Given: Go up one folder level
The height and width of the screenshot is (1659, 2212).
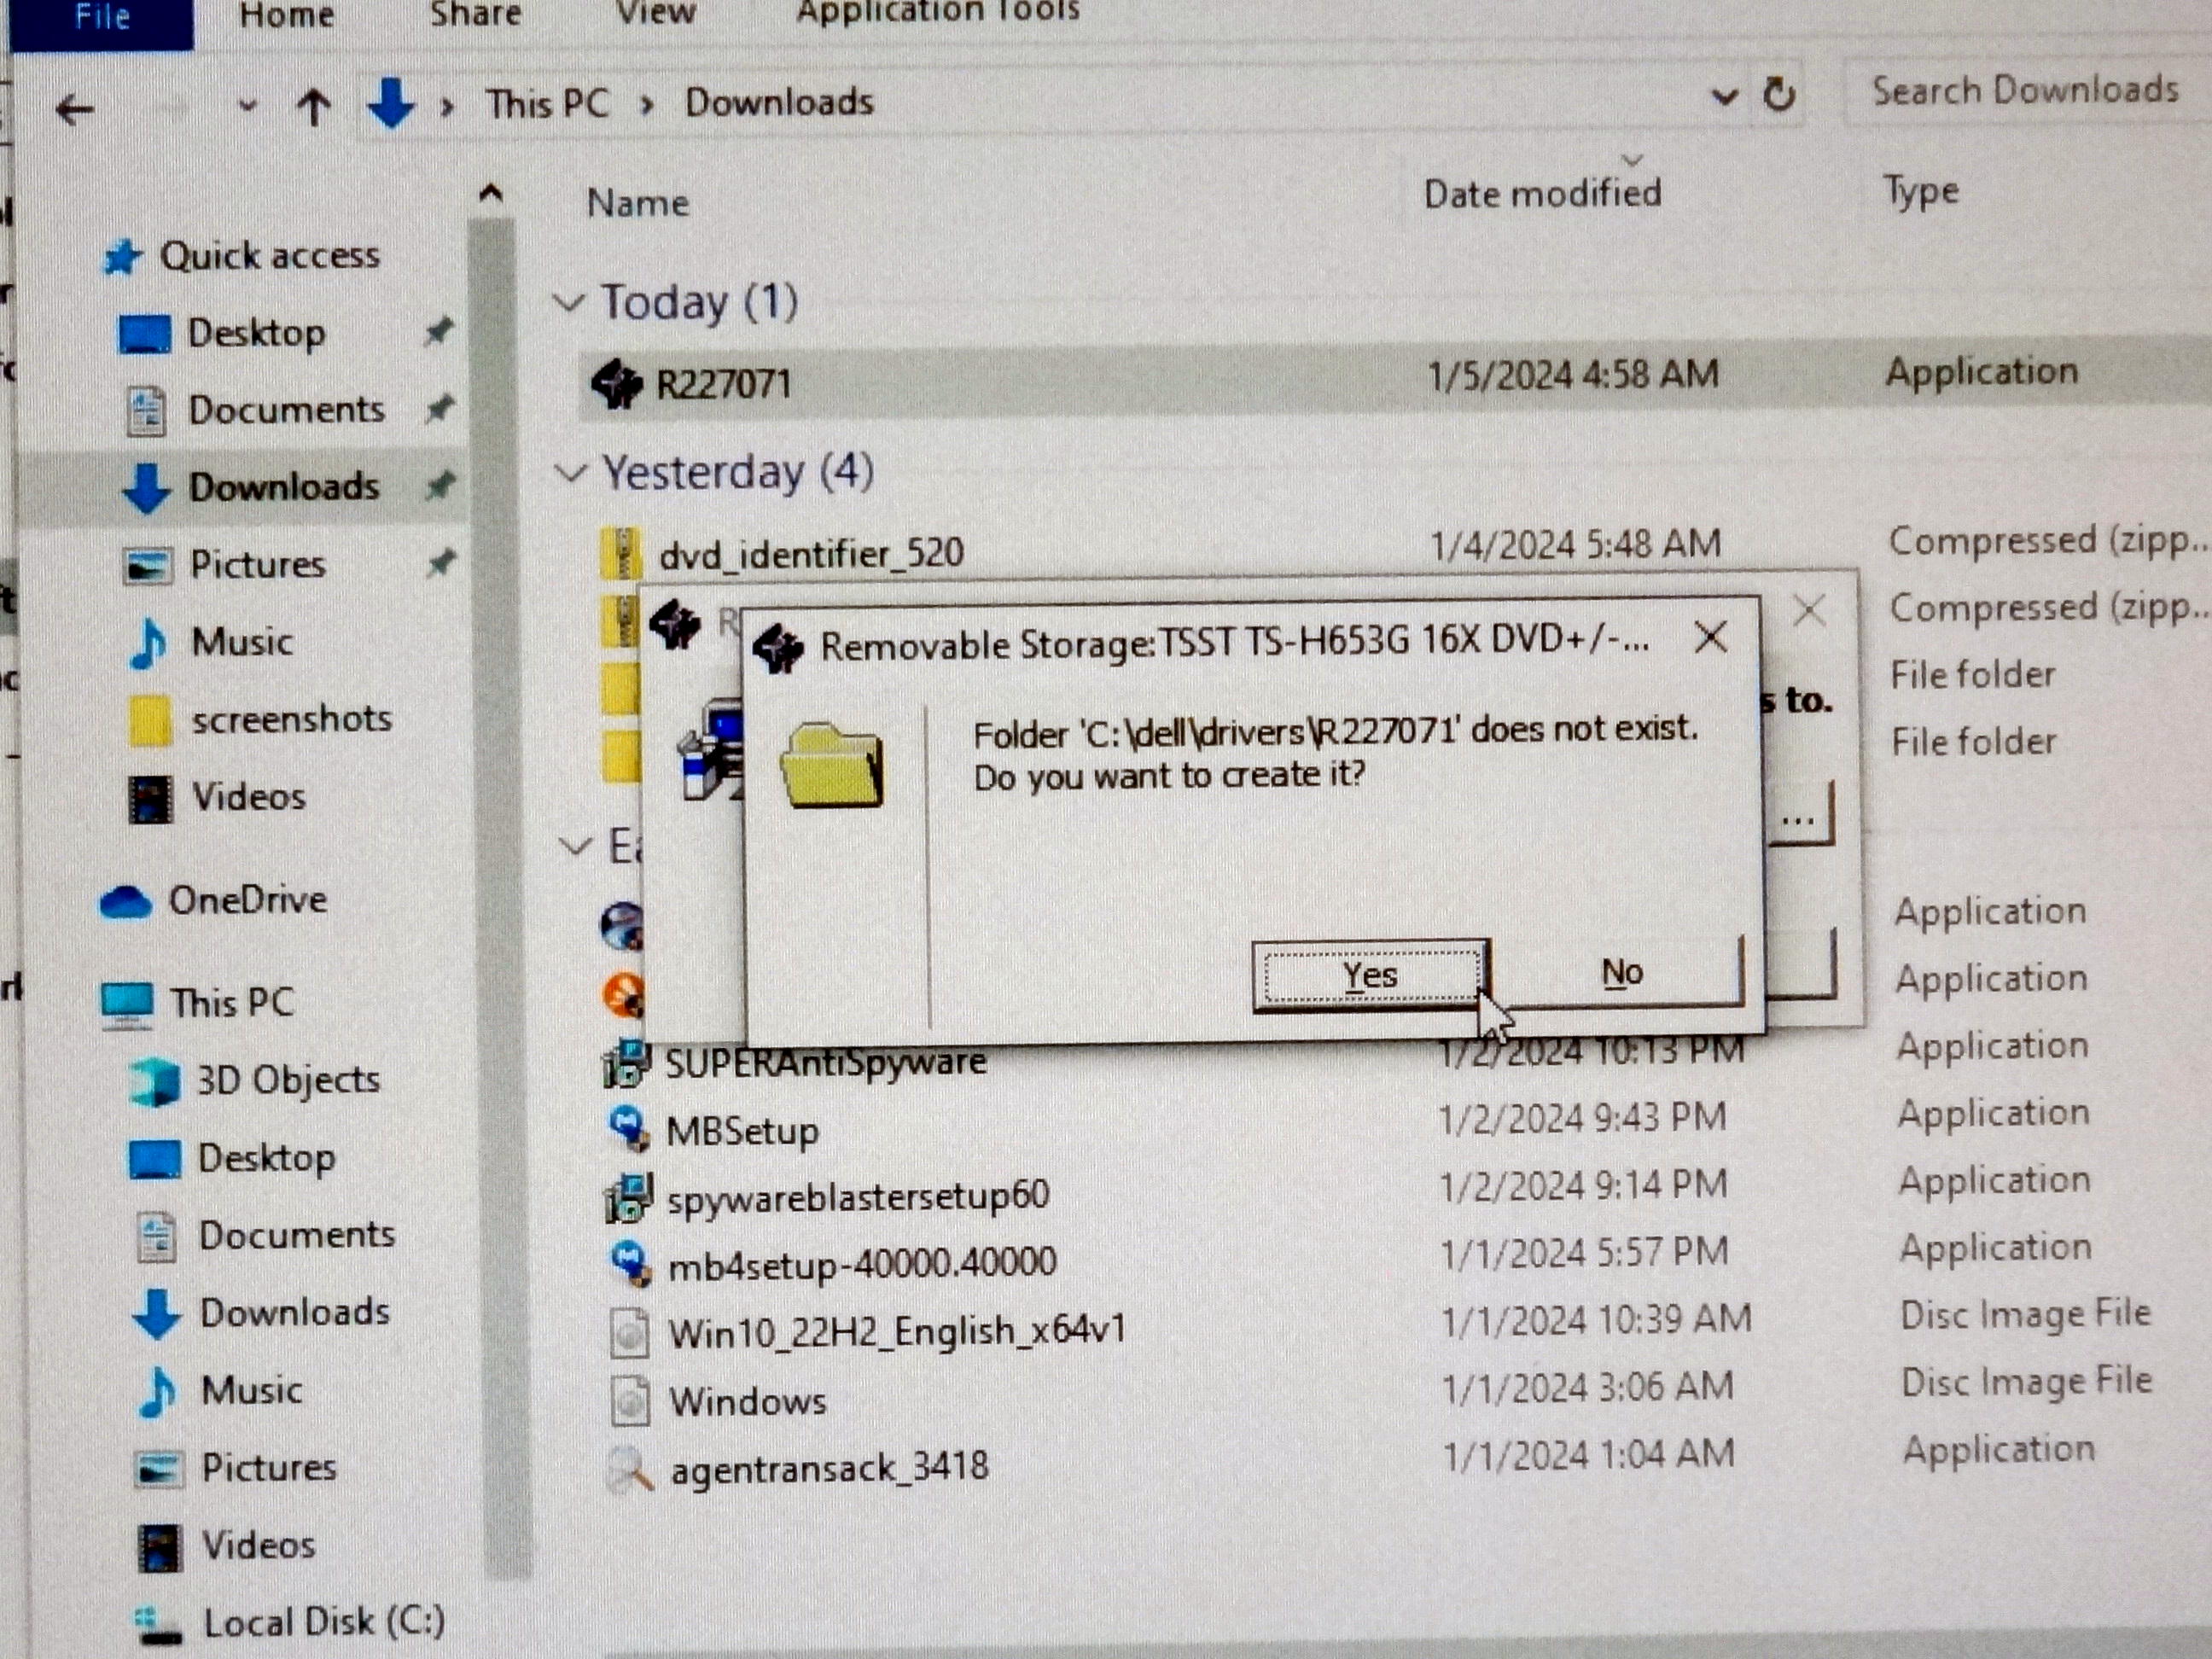Looking at the screenshot, I should (313, 107).
